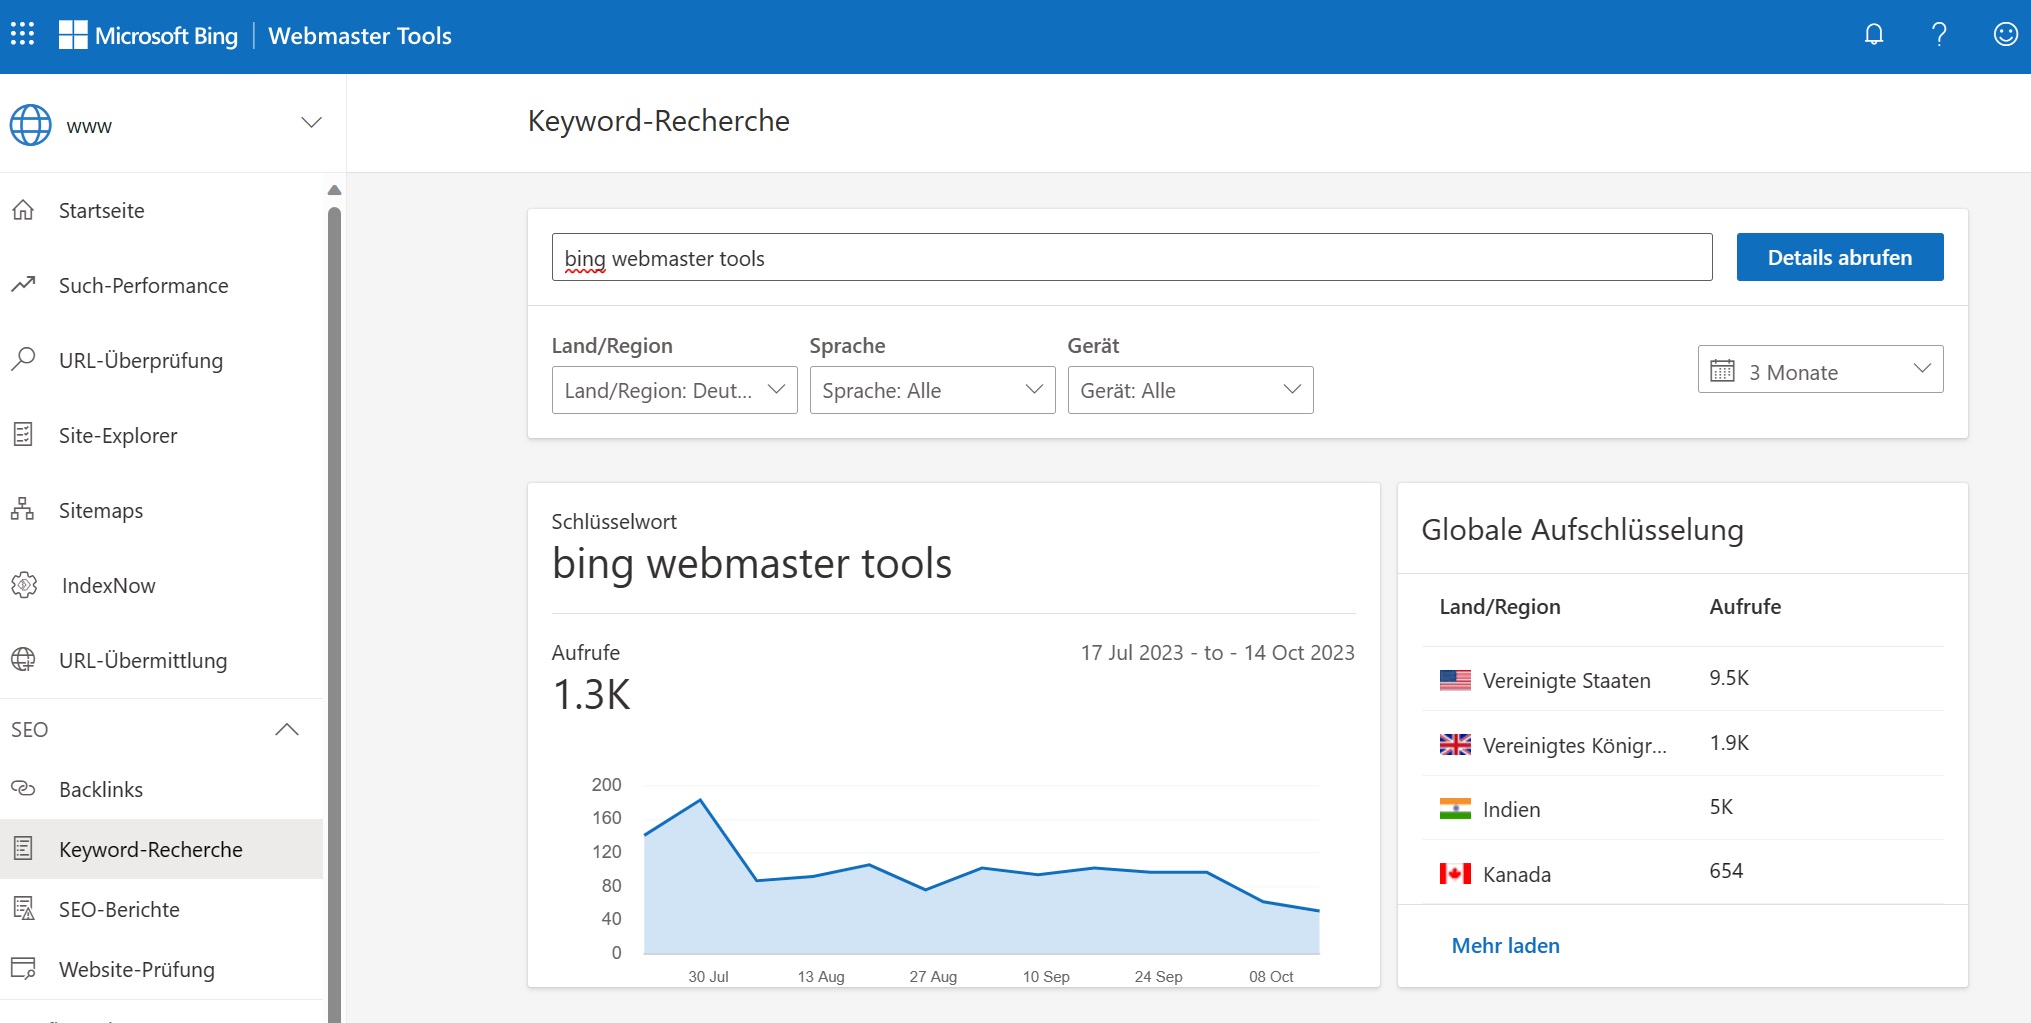Viewport: 2031px width, 1023px height.
Task: Click the Aufrufe column header
Action: pyautogui.click(x=1745, y=606)
